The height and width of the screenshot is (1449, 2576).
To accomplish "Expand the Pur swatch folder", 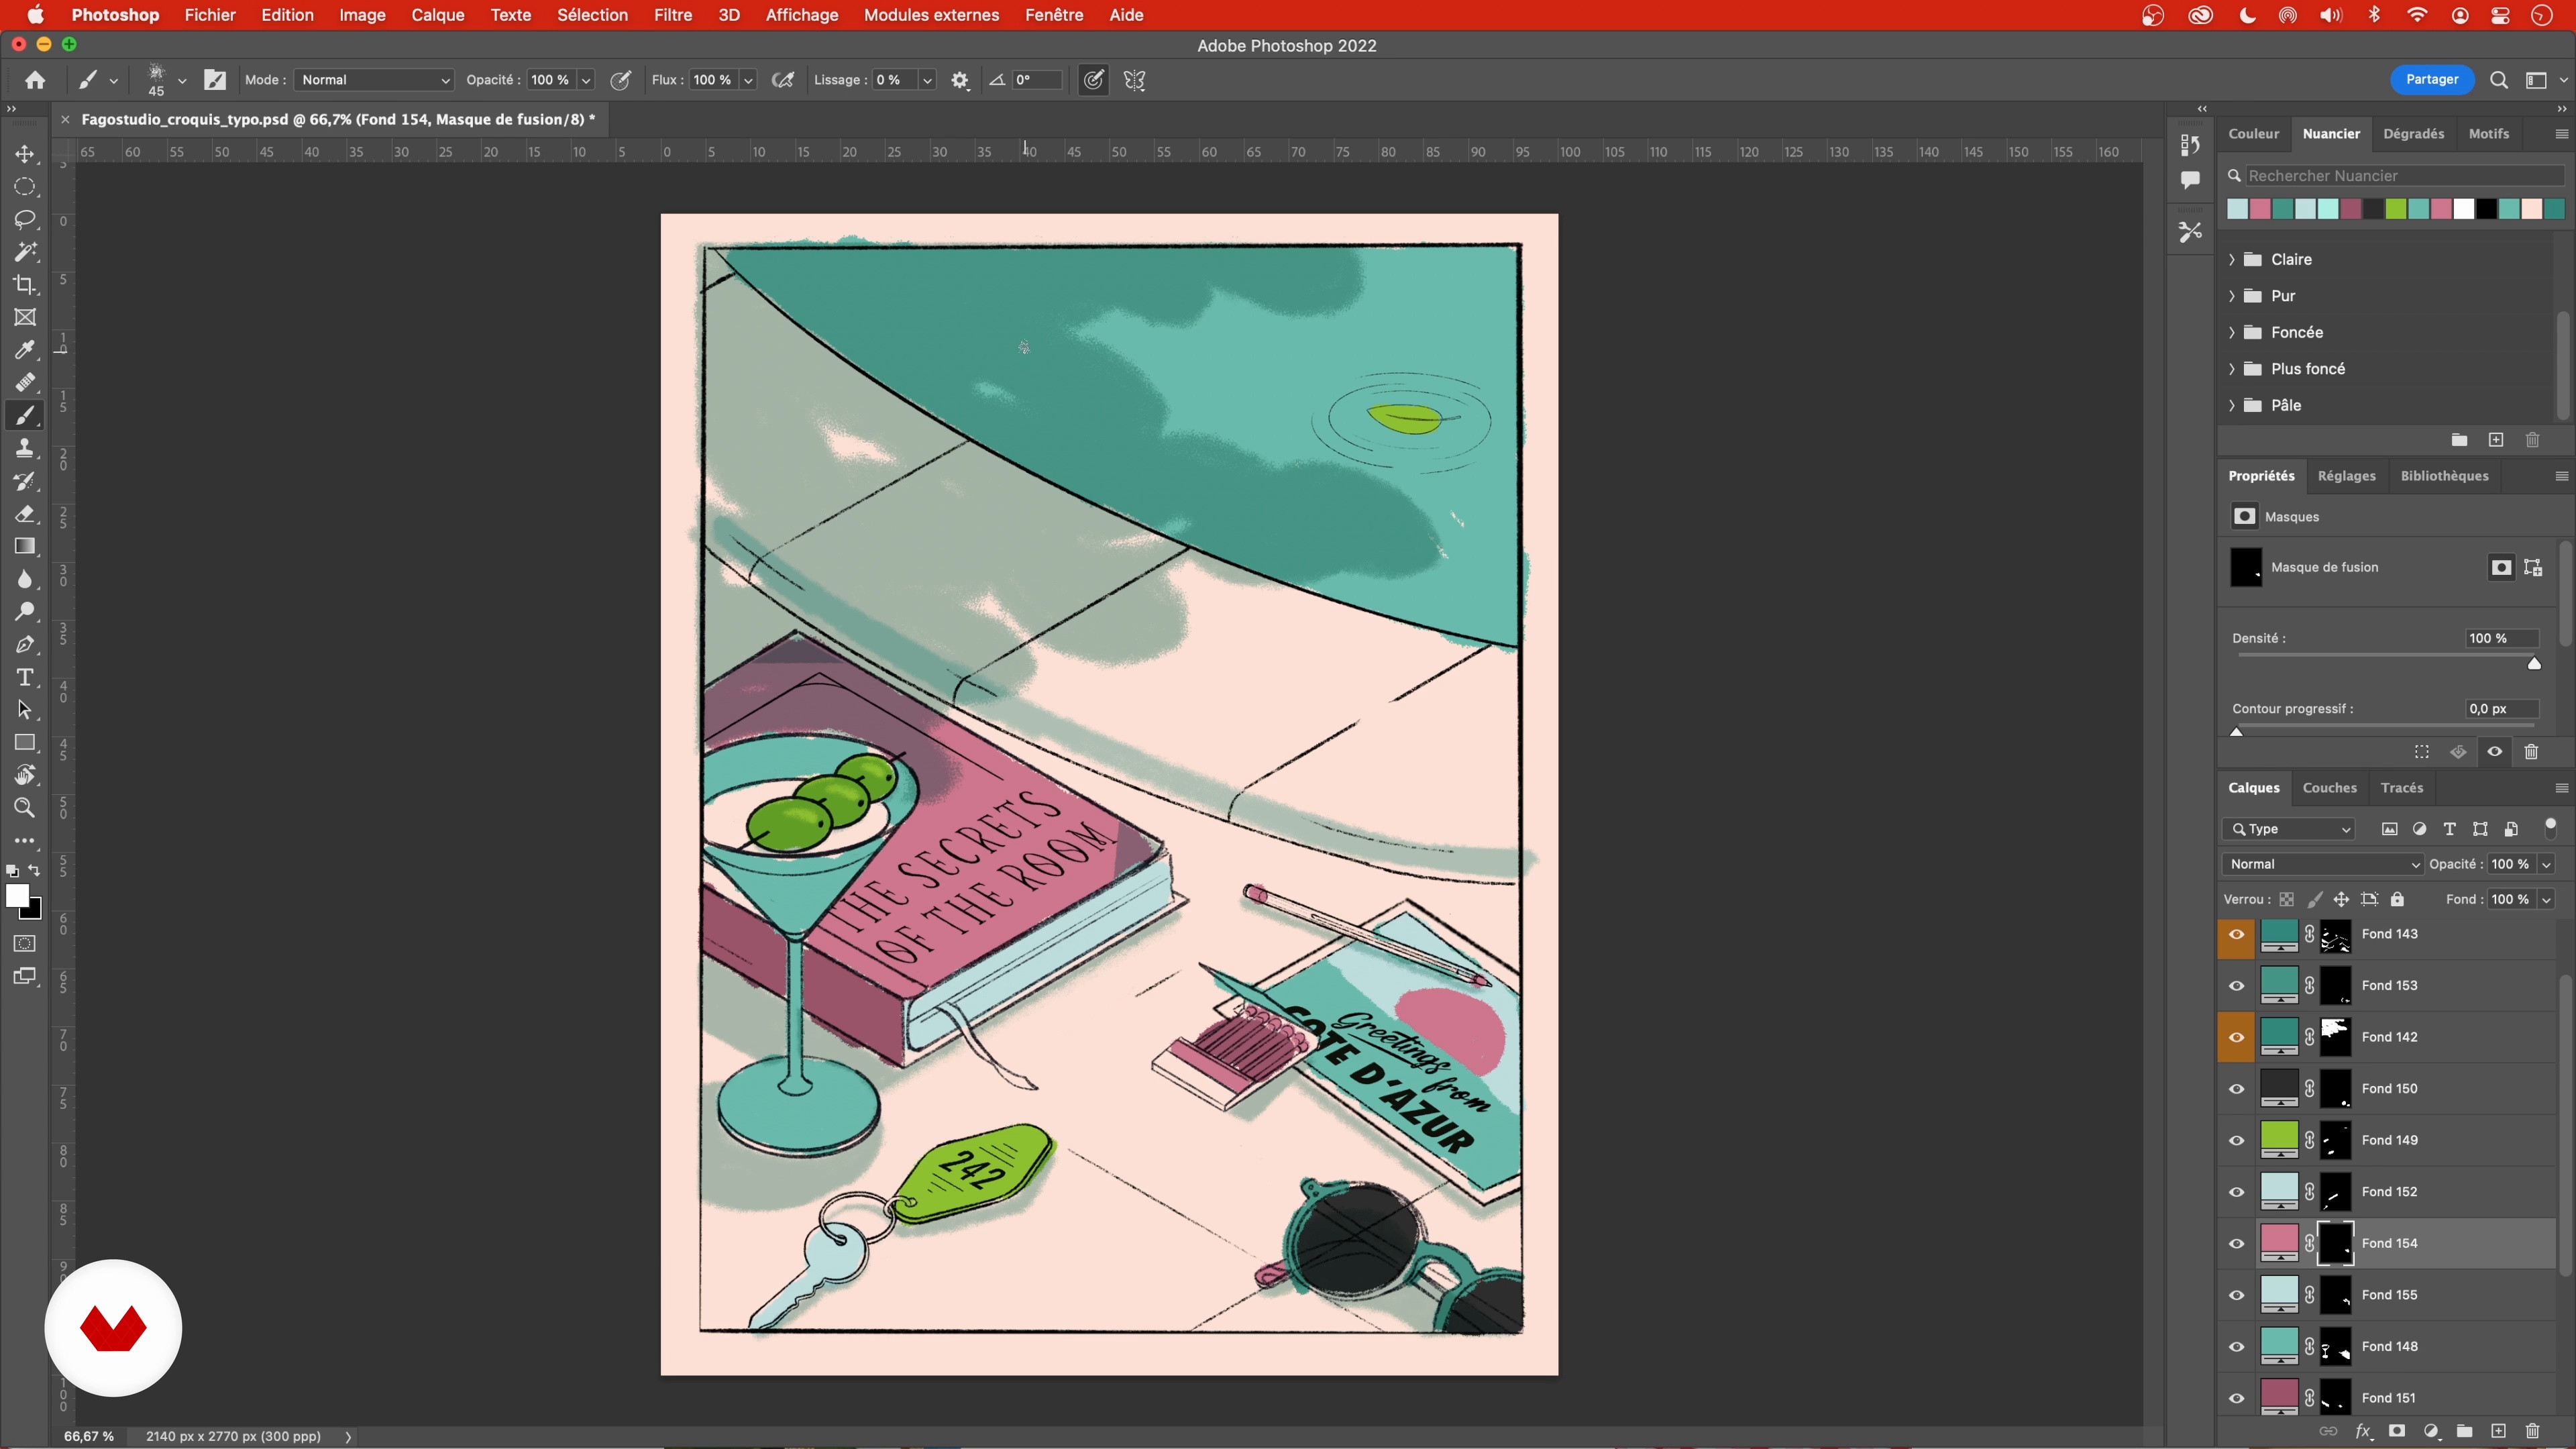I will (2232, 296).
